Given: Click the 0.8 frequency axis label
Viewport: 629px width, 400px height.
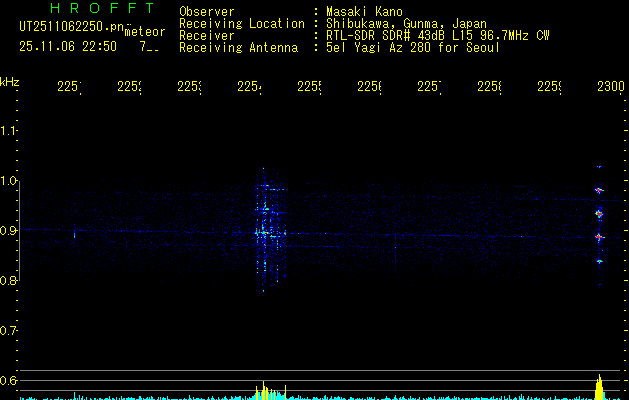Looking at the screenshot, I should click(10, 281).
